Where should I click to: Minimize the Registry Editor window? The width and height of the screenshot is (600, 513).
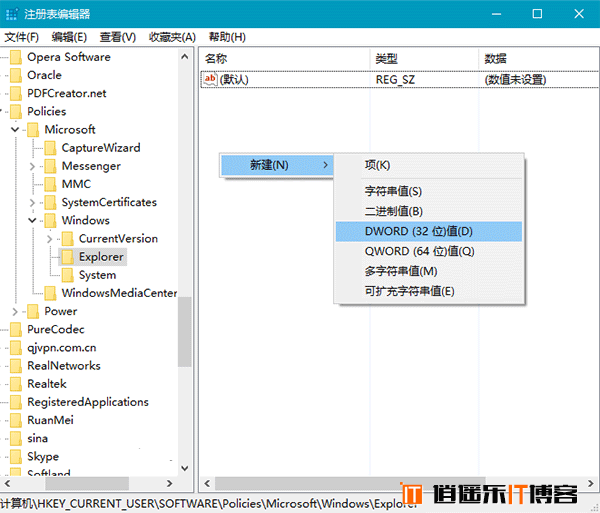coord(497,14)
